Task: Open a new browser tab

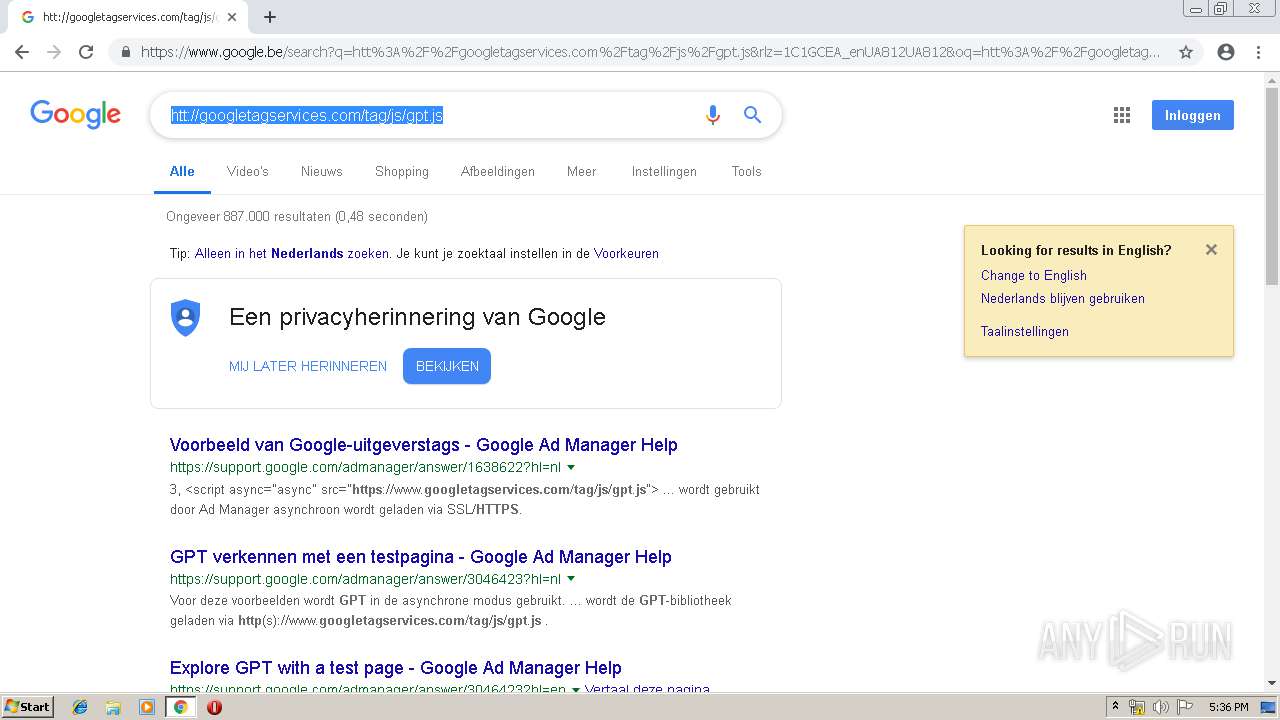Action: pyautogui.click(x=270, y=17)
